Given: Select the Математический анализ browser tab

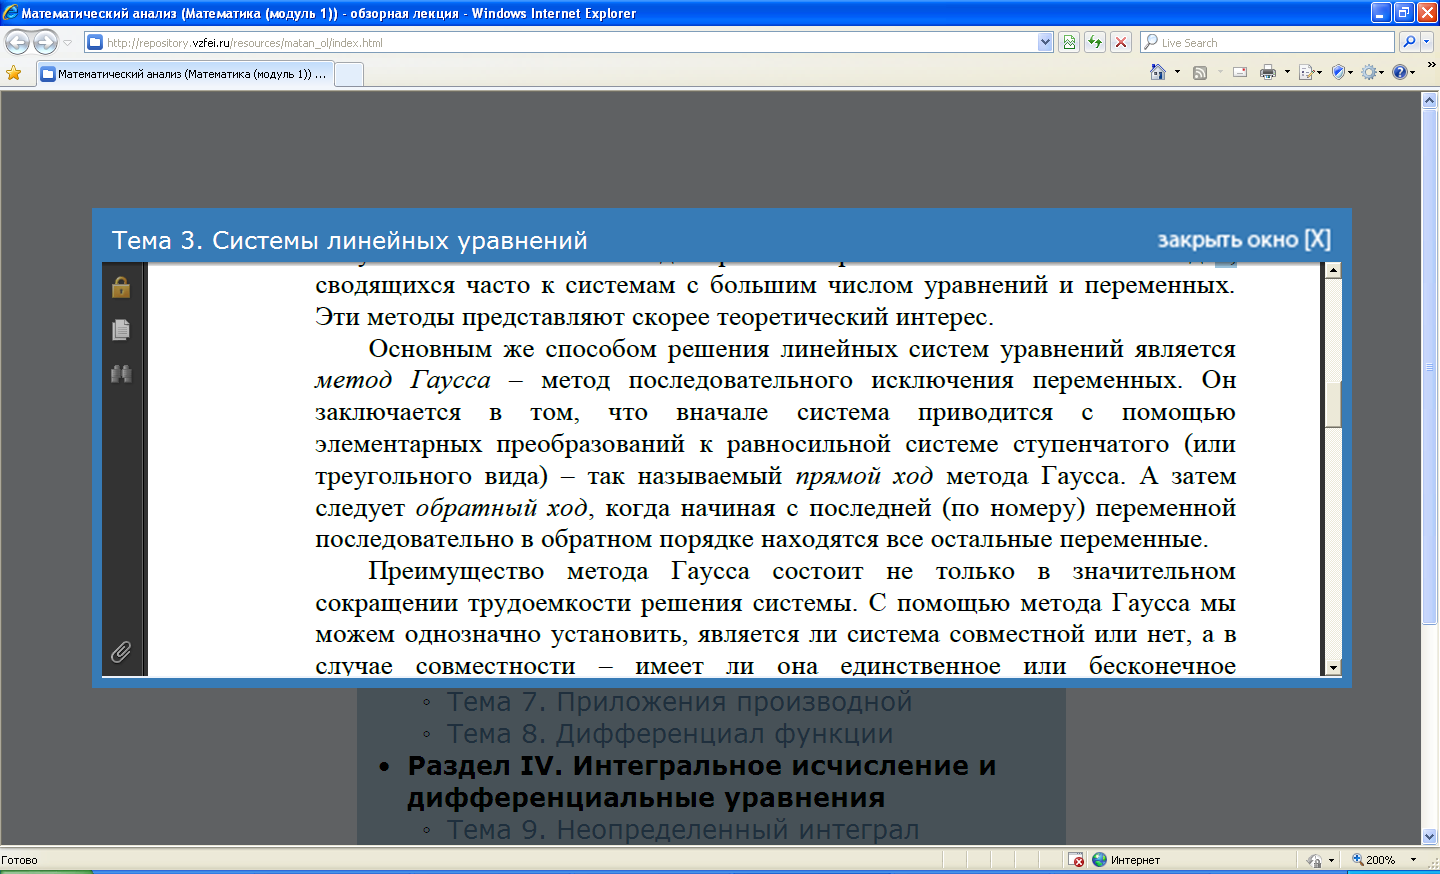Looking at the screenshot, I should 184,74.
